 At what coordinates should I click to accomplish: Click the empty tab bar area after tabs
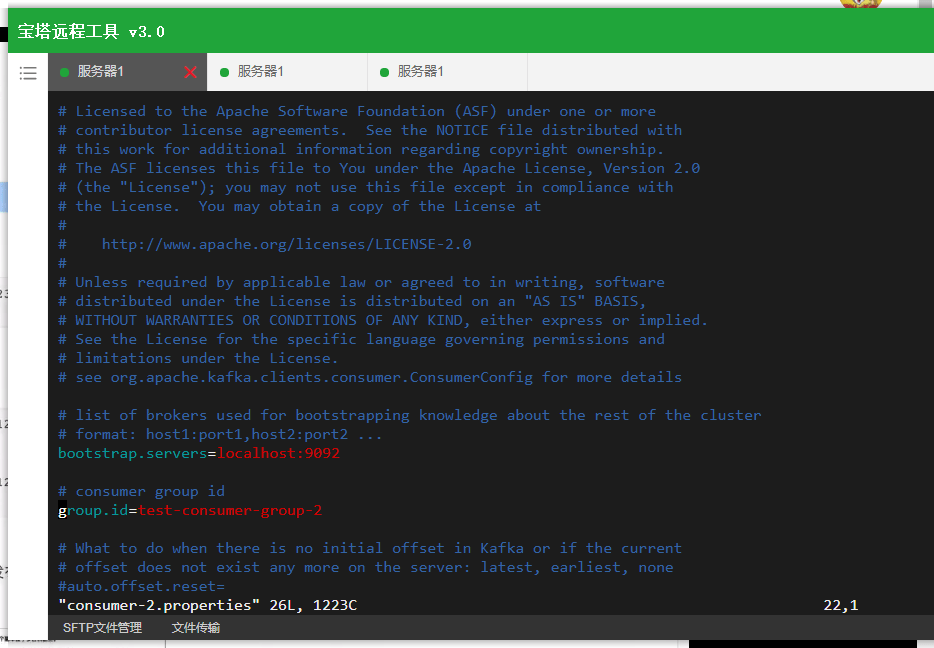pos(730,72)
